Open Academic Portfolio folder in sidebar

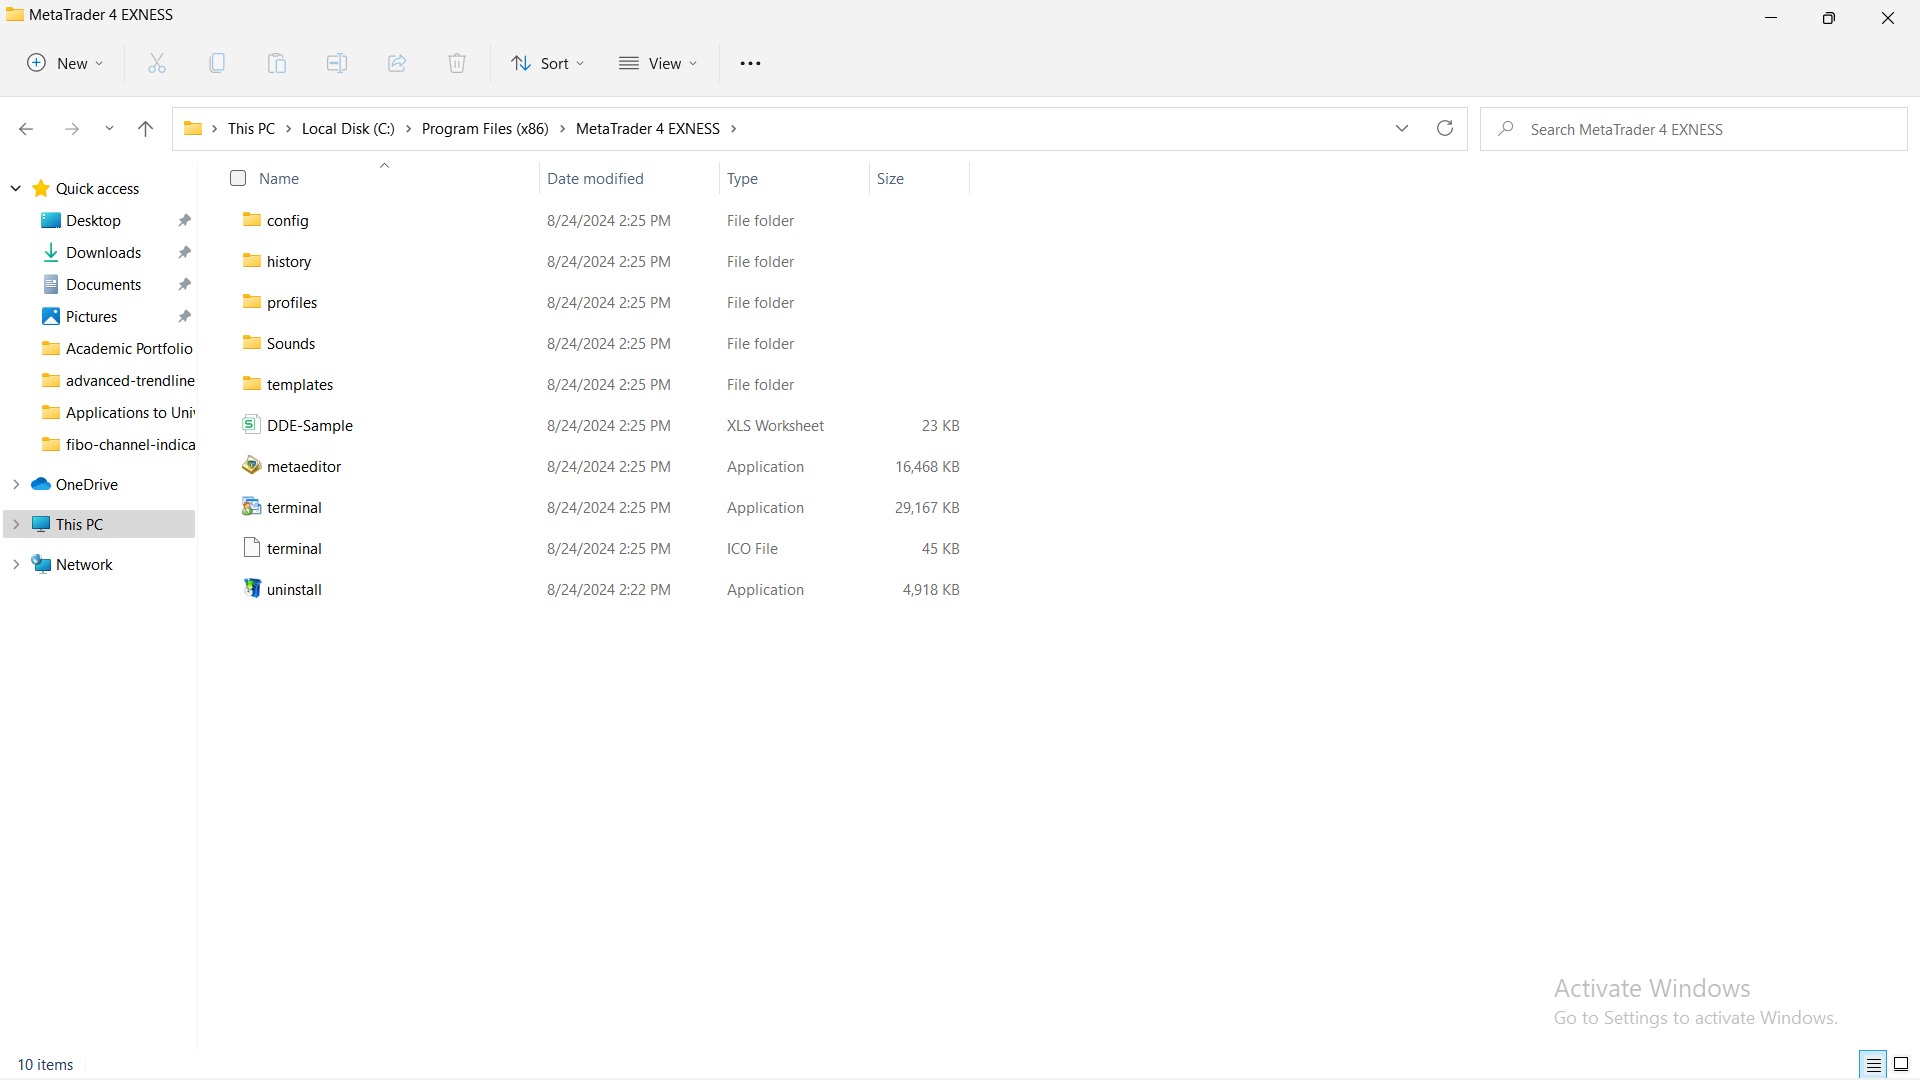[x=118, y=349]
